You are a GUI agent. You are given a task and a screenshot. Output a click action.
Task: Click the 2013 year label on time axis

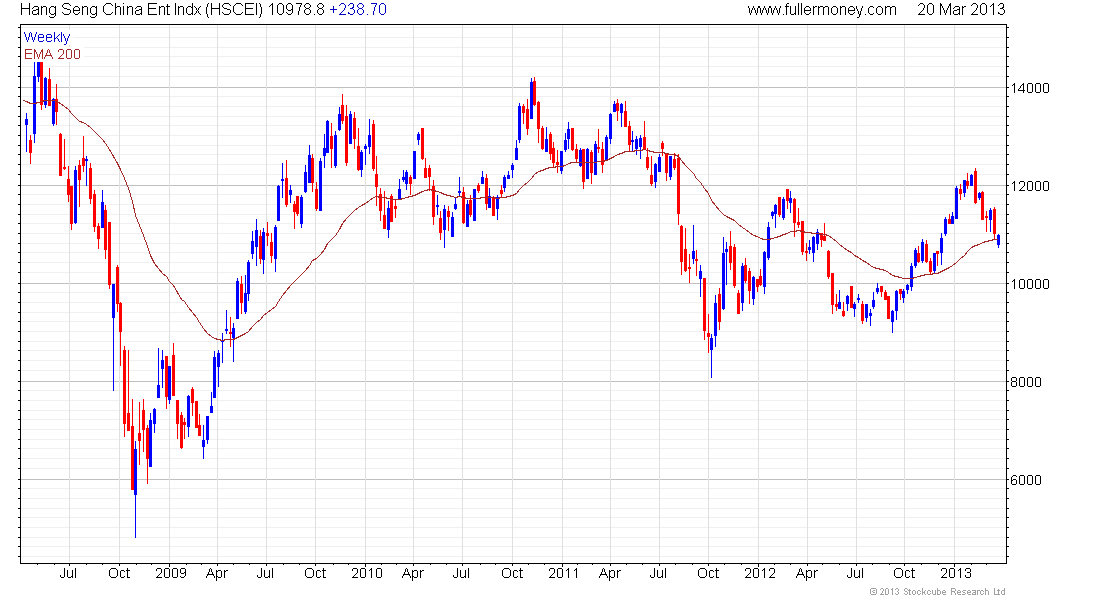click(x=956, y=573)
